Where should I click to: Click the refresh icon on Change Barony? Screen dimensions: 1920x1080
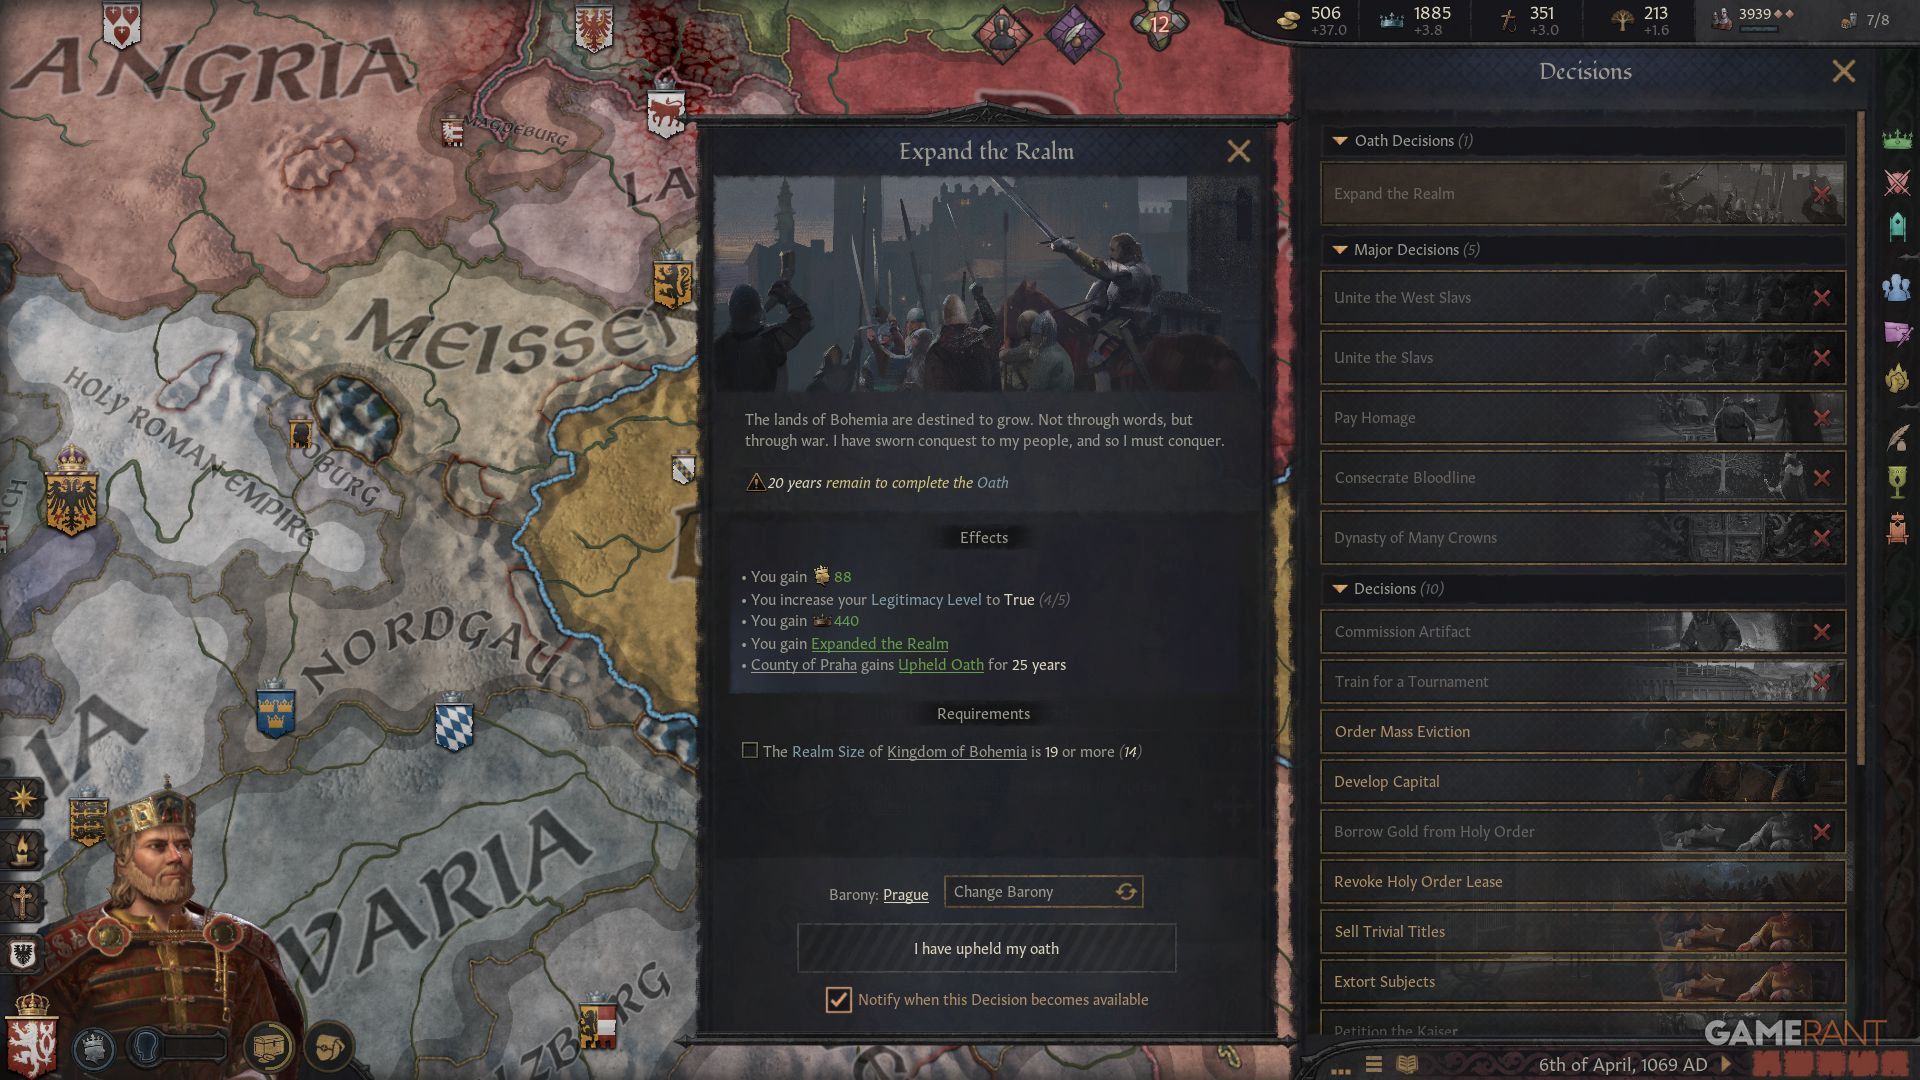(1126, 892)
